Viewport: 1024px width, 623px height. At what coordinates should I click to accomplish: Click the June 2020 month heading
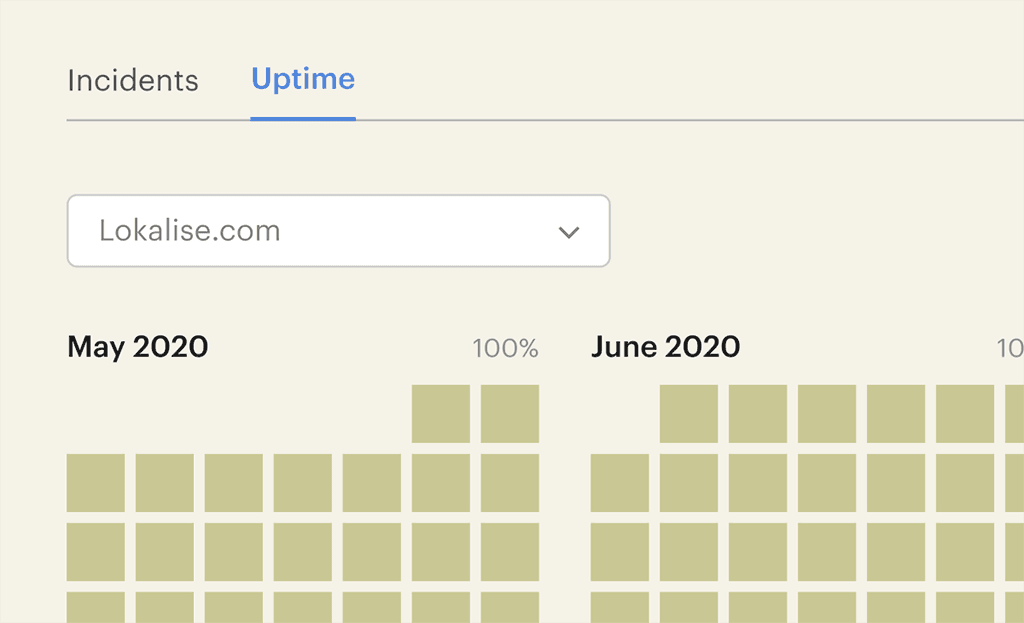pyautogui.click(x=666, y=347)
